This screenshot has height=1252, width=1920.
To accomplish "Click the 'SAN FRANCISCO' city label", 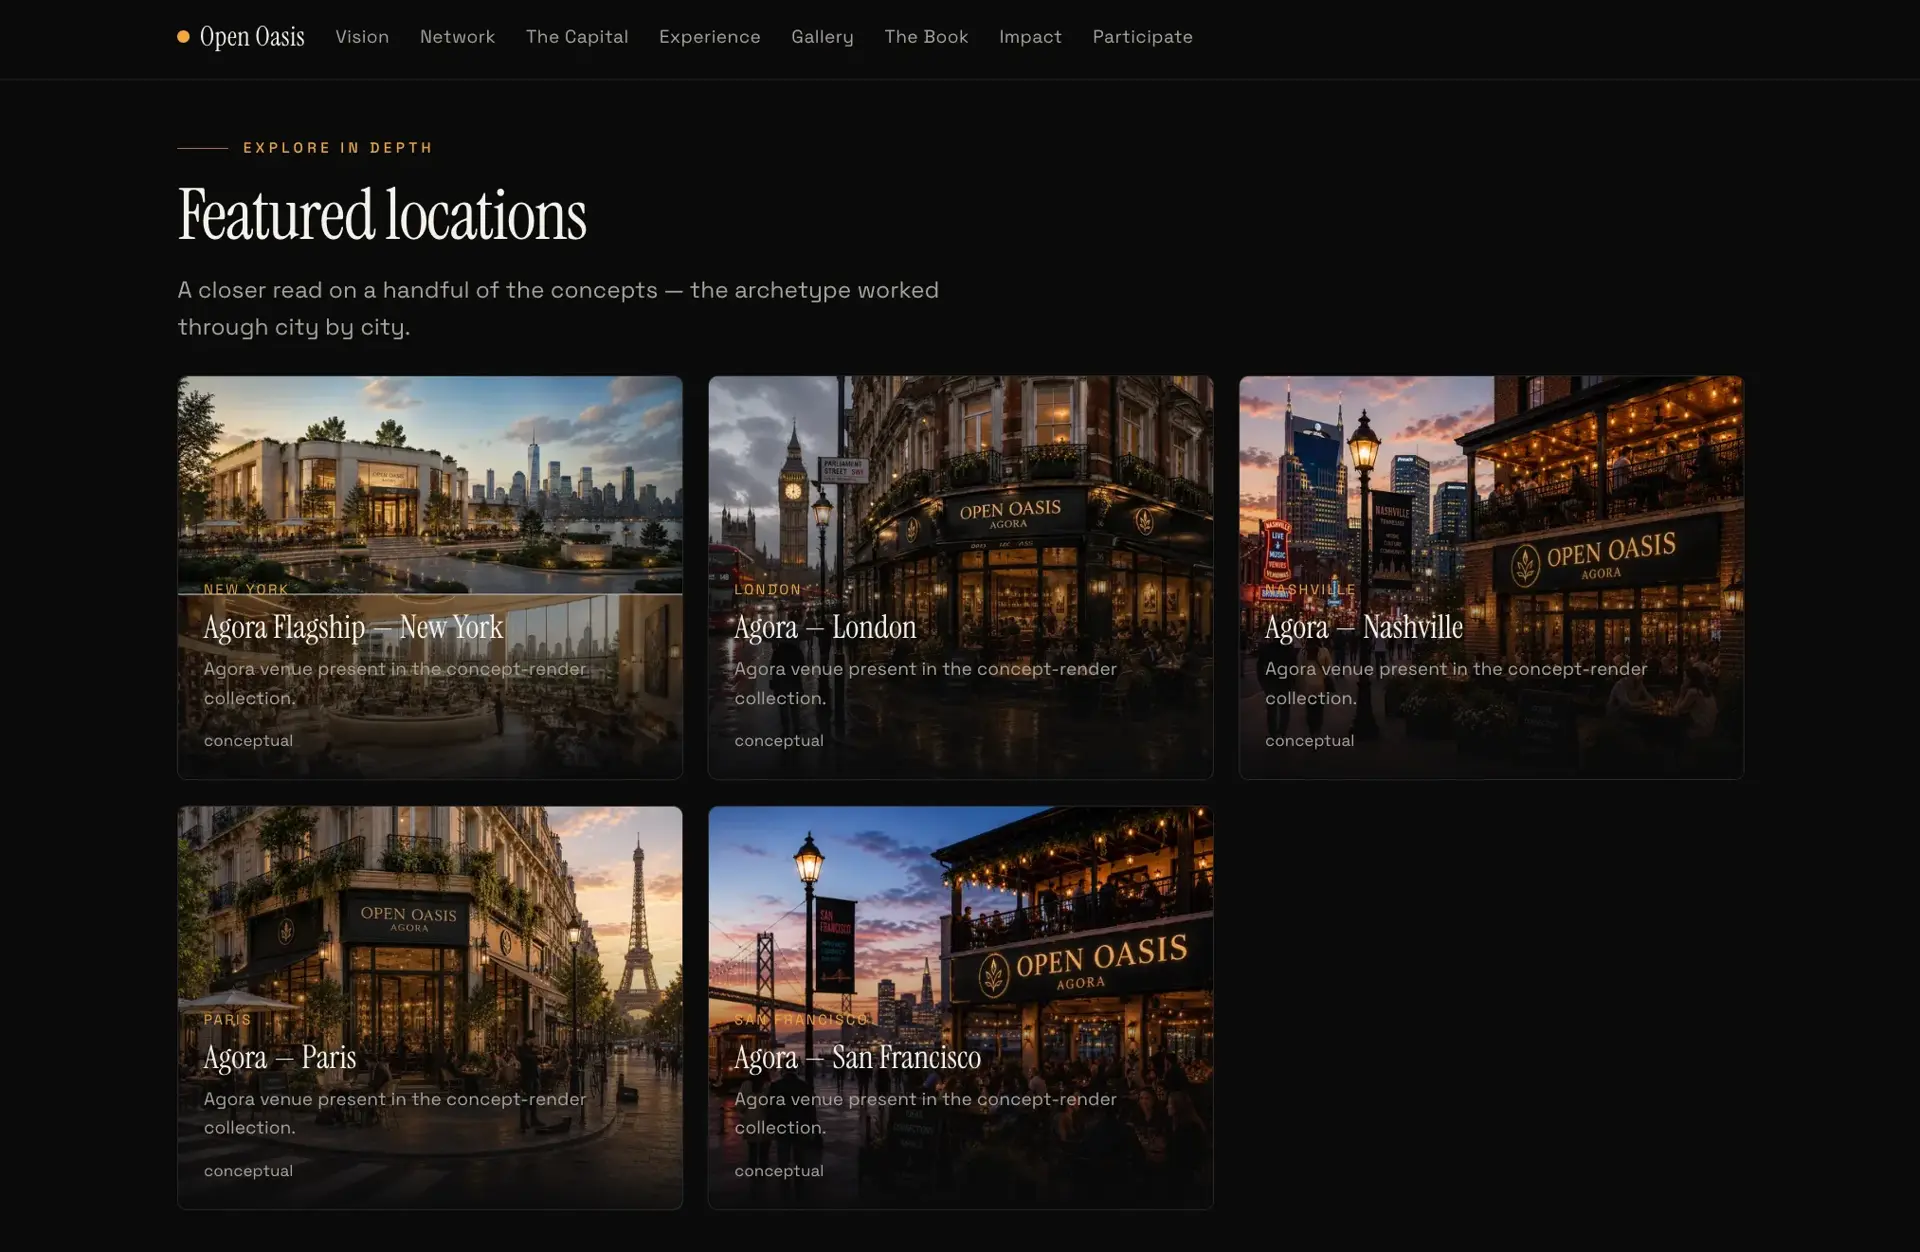I will (801, 1020).
